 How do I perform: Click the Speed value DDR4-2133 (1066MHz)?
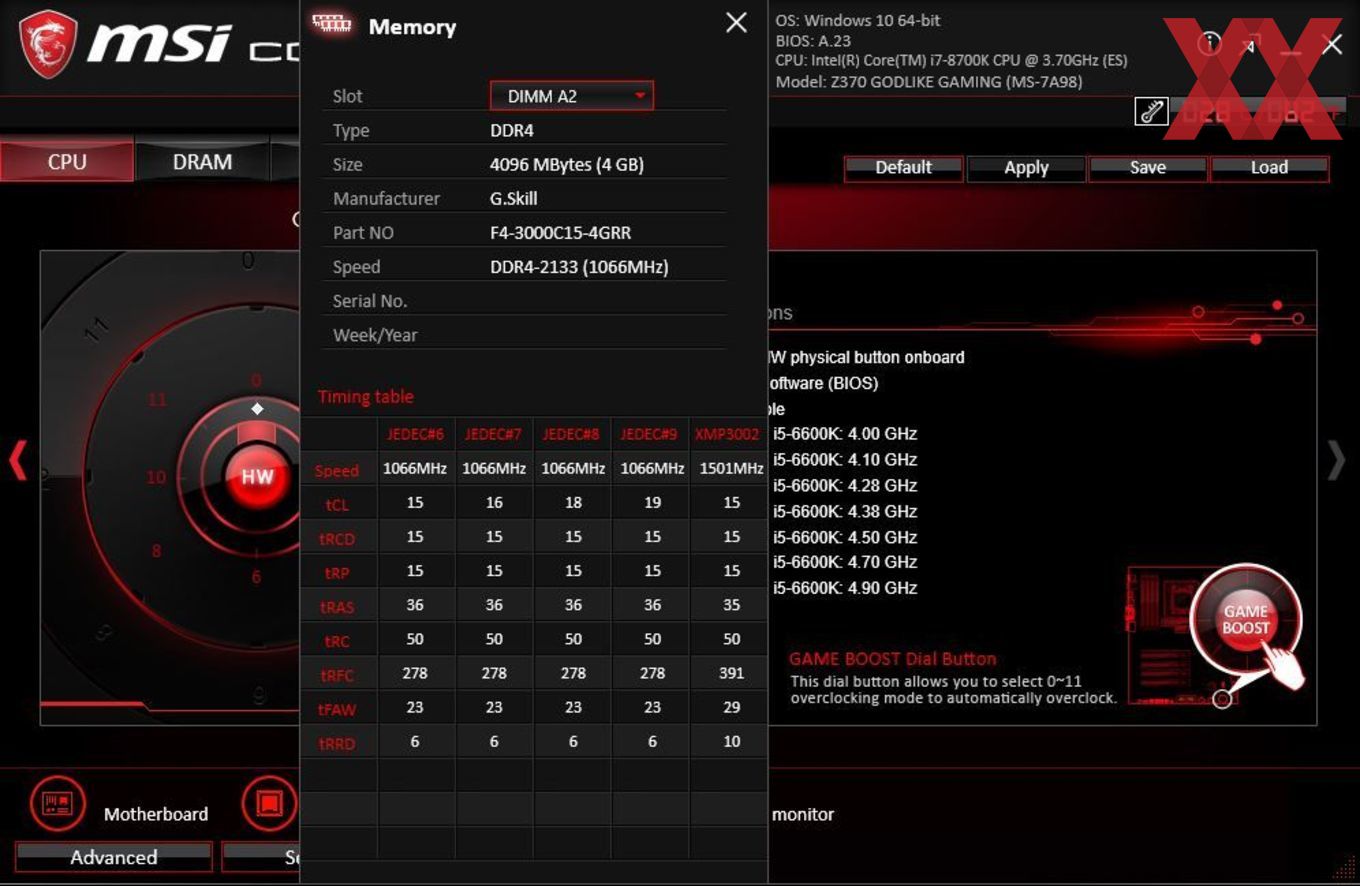click(x=579, y=267)
